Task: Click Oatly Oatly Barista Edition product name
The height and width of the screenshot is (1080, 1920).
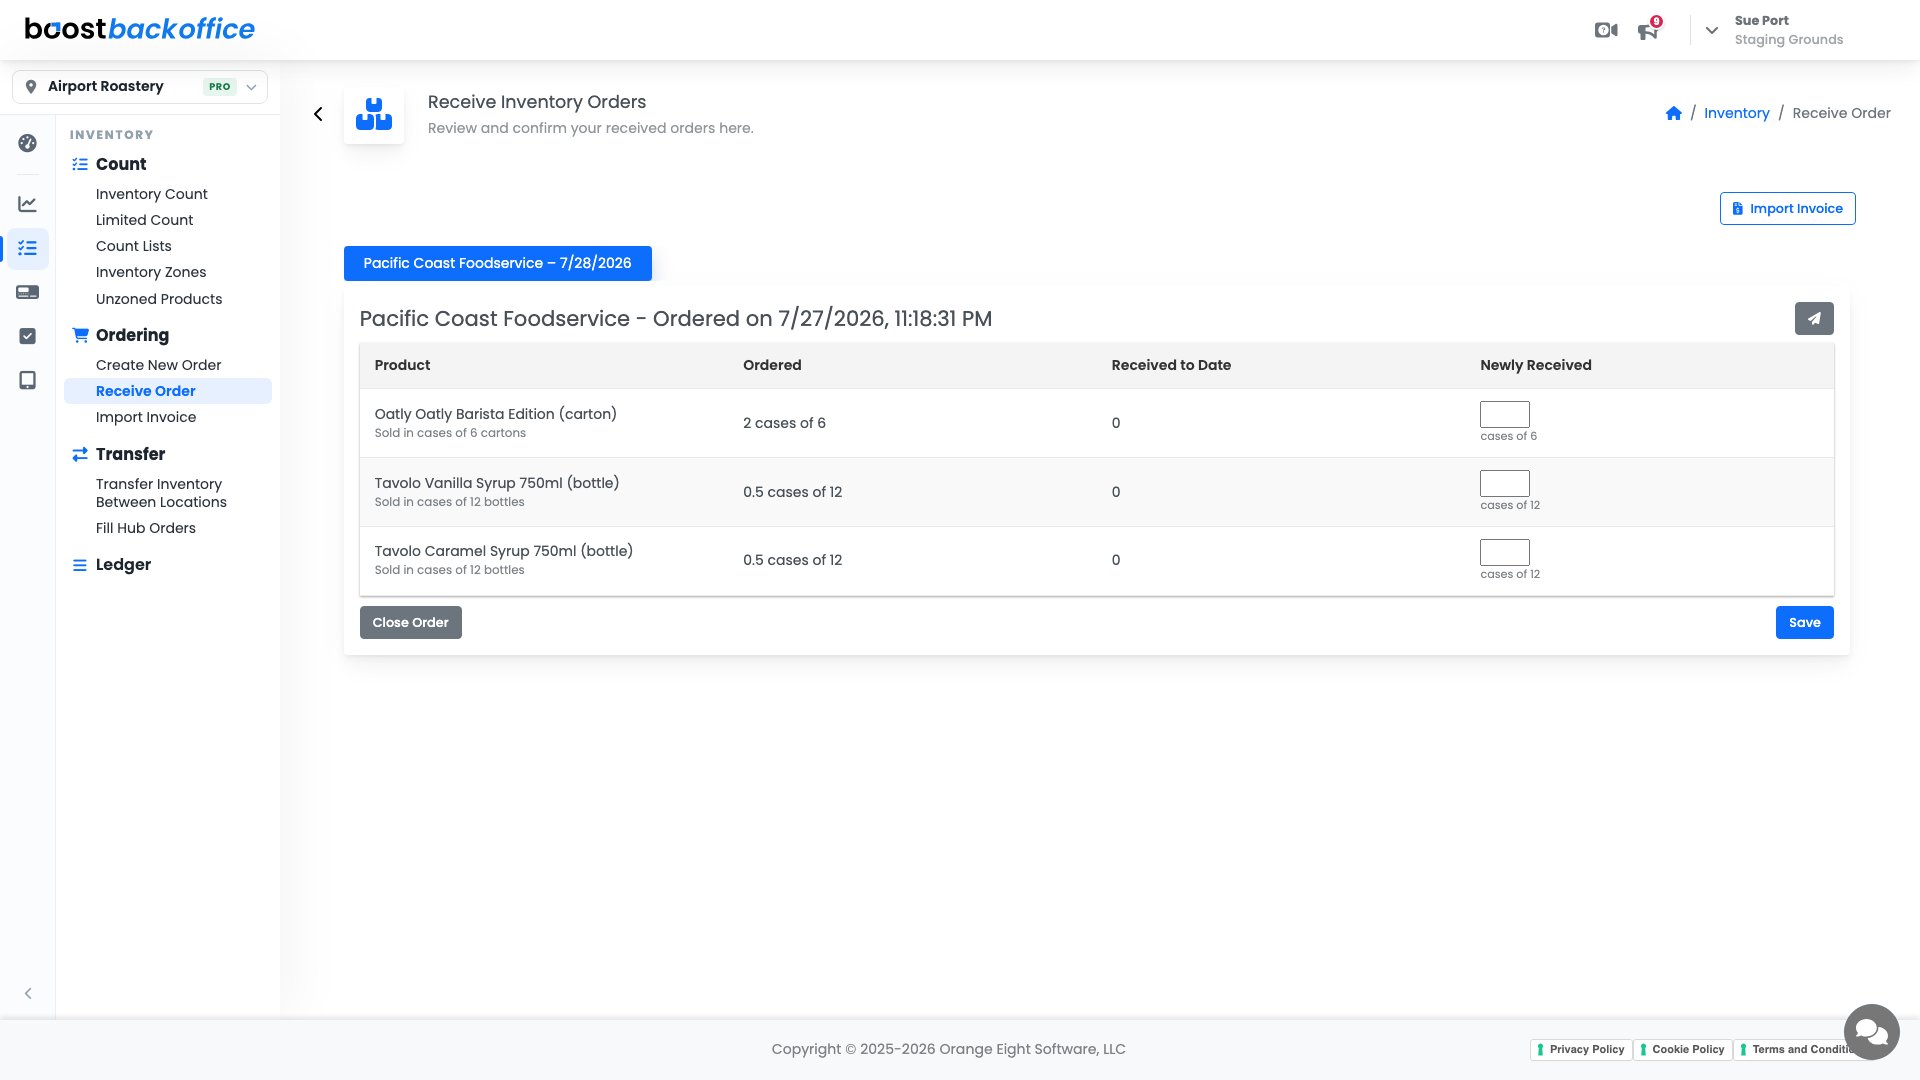Action: coord(495,414)
